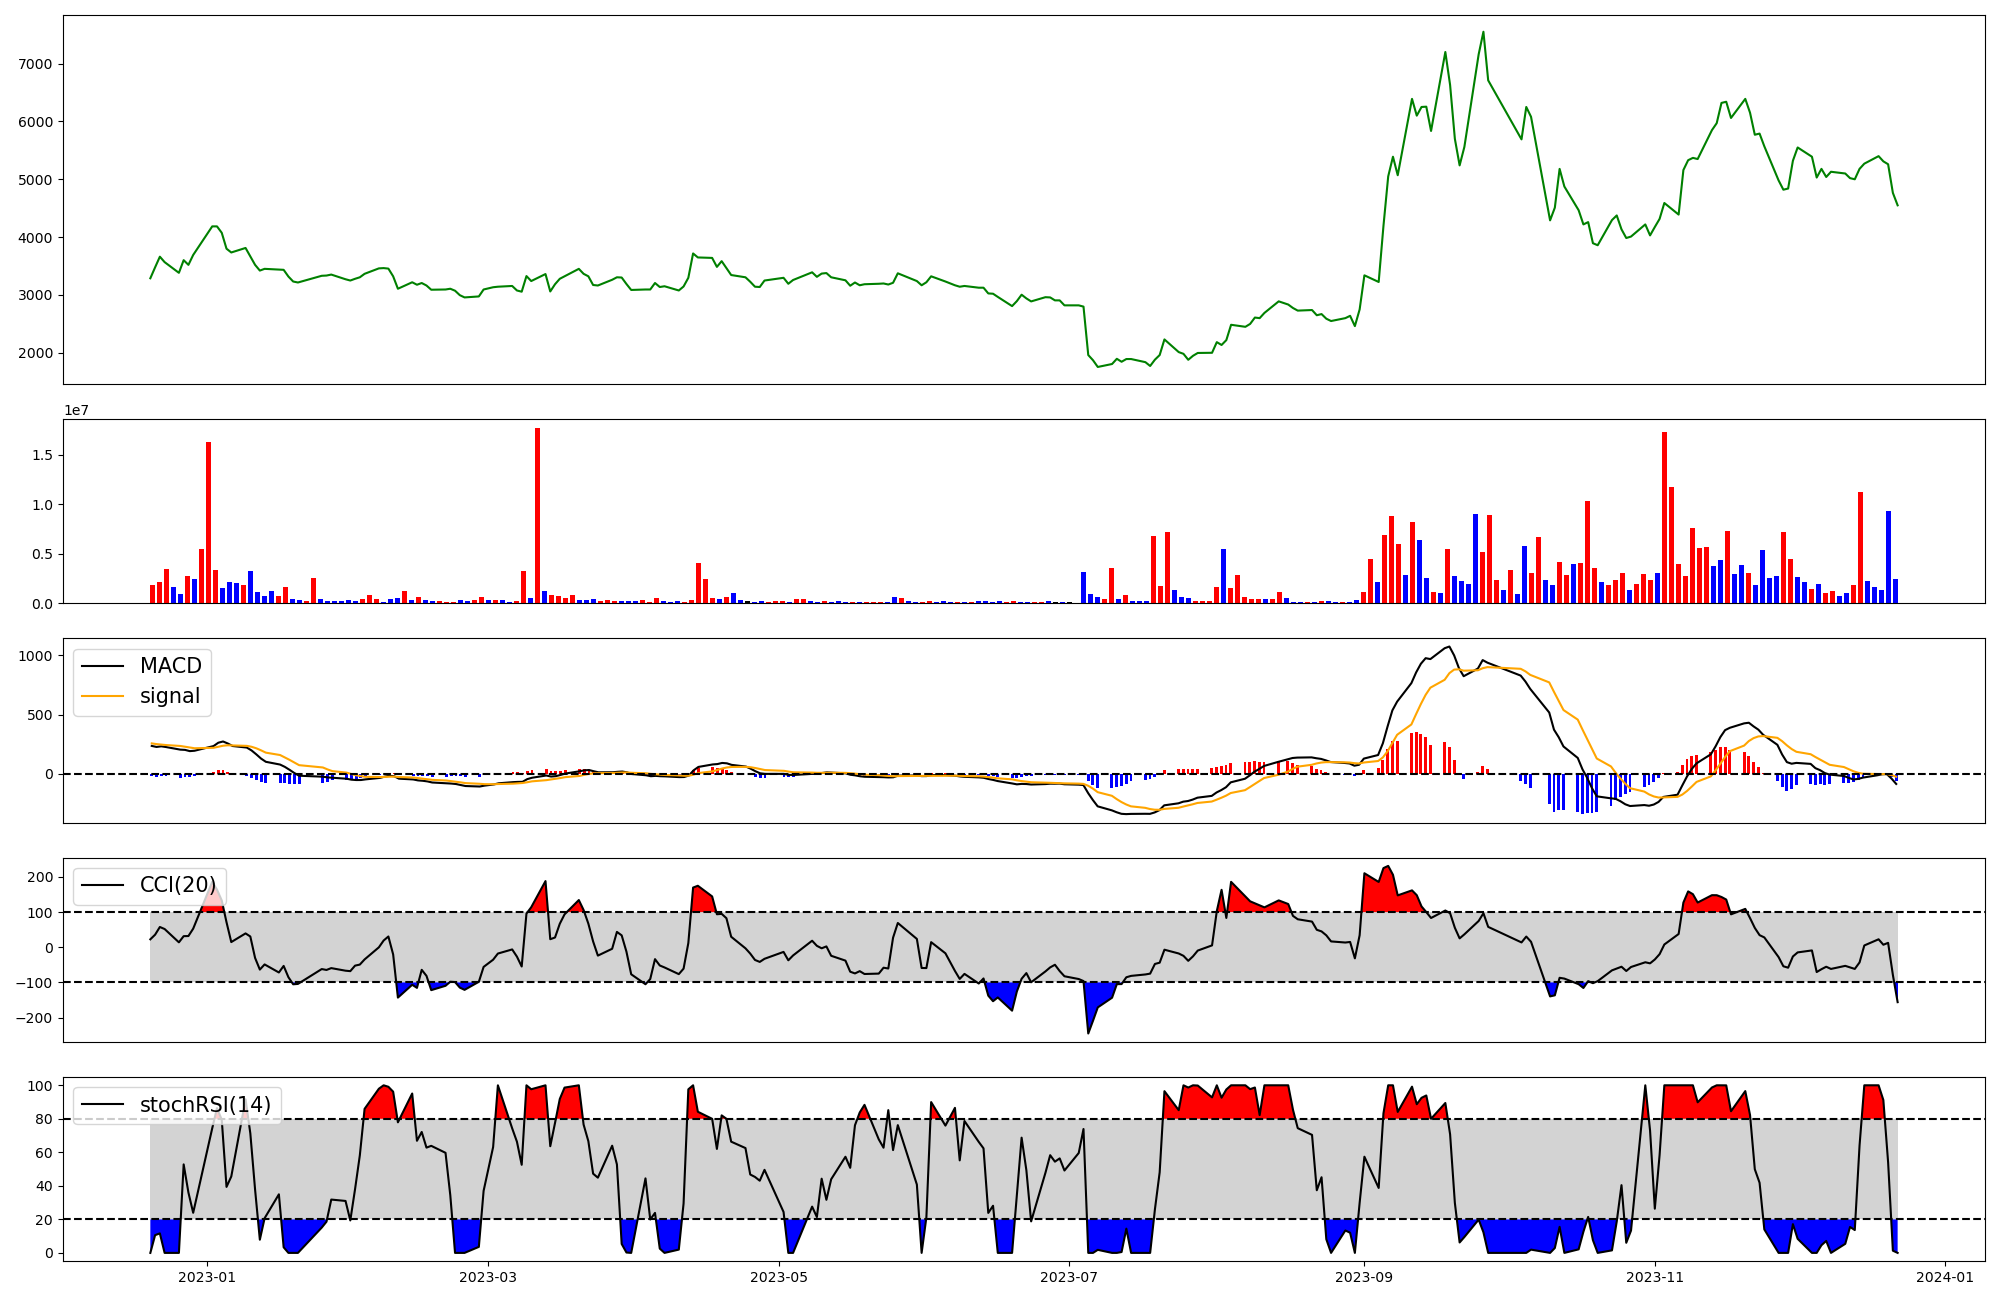Click the MACD legend label
Screen dimensions: 2000x1300
[170, 666]
